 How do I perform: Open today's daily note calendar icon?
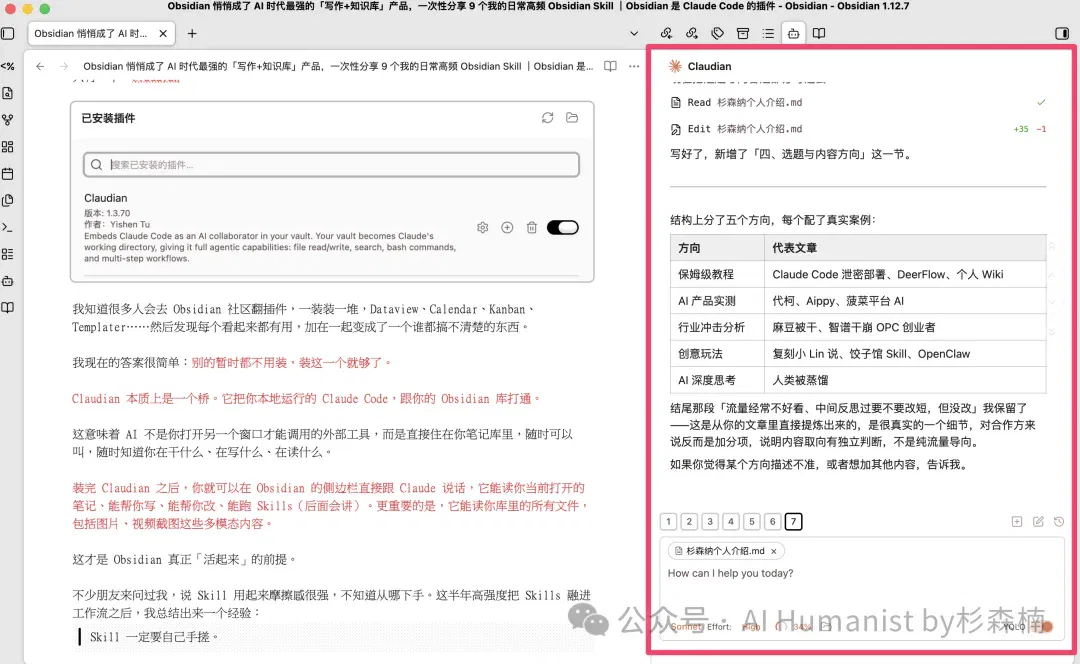(x=8, y=174)
